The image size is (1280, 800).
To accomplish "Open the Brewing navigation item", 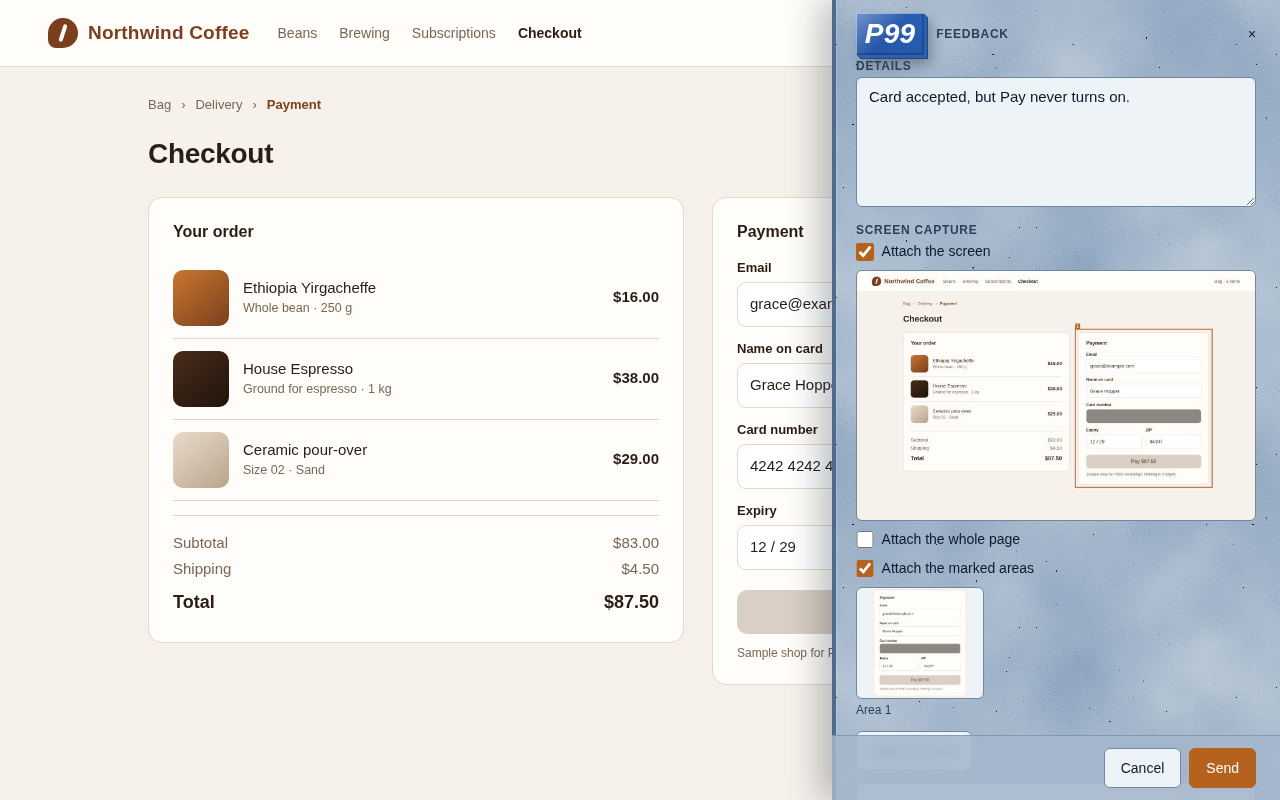I will (364, 33).
